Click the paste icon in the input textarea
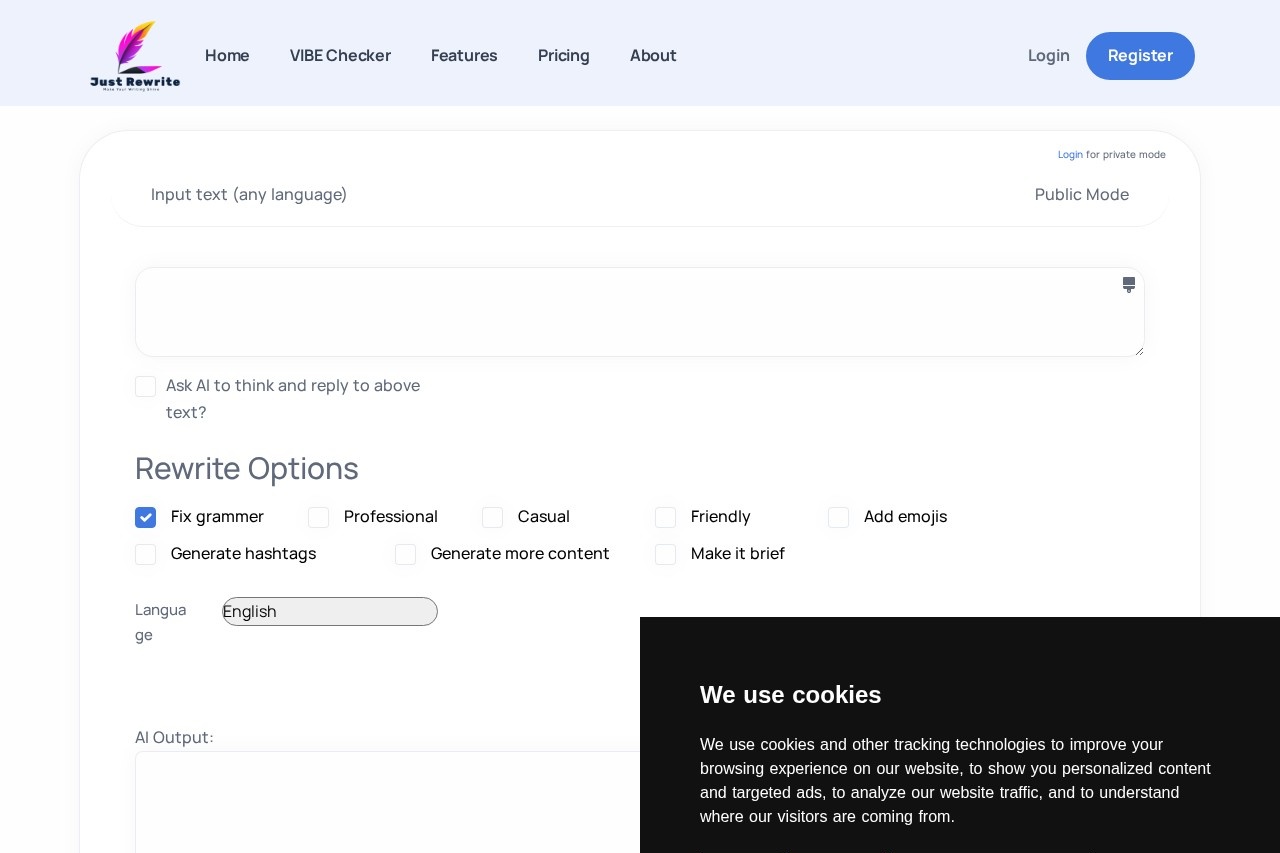This screenshot has width=1280, height=853. pos(1128,285)
